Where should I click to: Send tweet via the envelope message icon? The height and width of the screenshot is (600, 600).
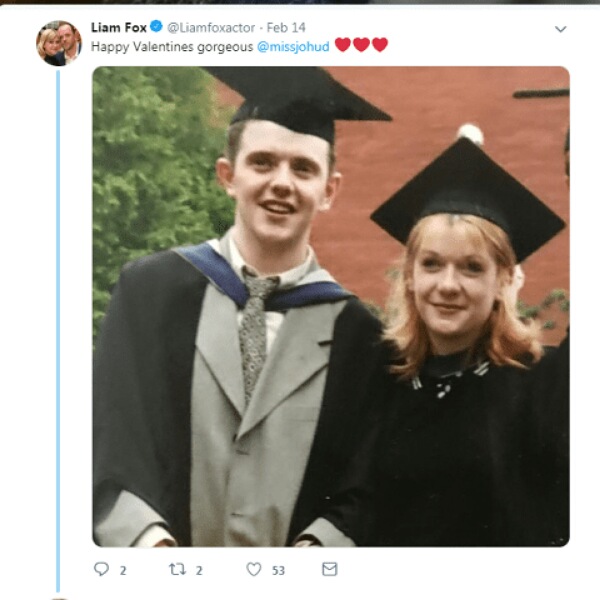[x=329, y=569]
